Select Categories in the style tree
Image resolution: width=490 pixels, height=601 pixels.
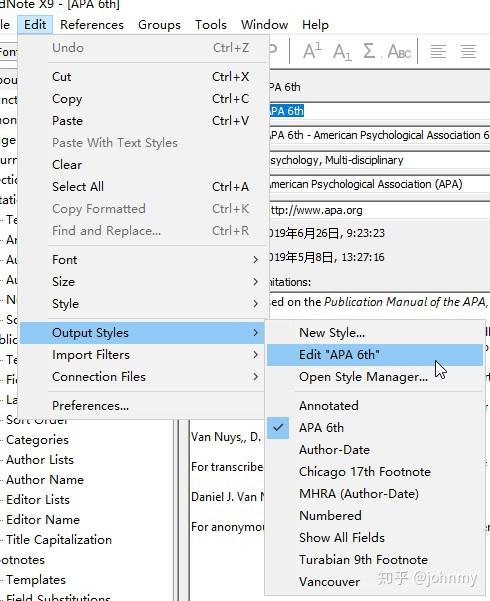click(37, 440)
